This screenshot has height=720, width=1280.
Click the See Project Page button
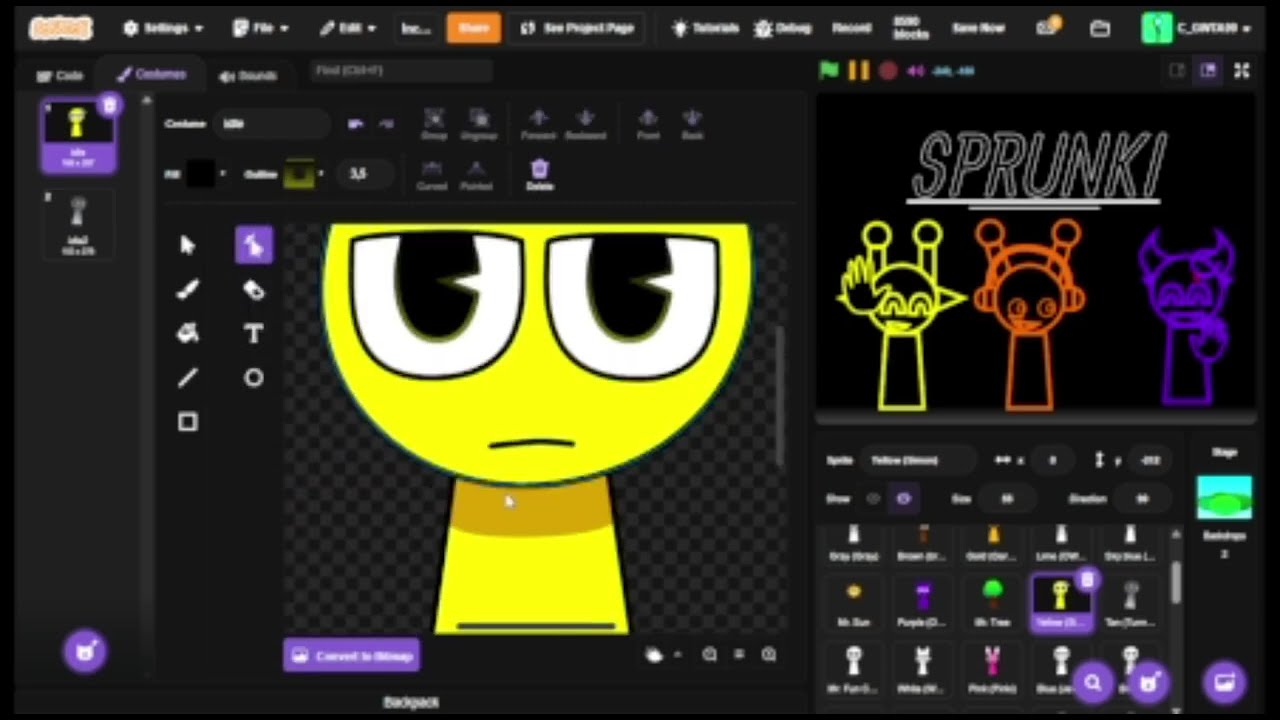[x=576, y=28]
